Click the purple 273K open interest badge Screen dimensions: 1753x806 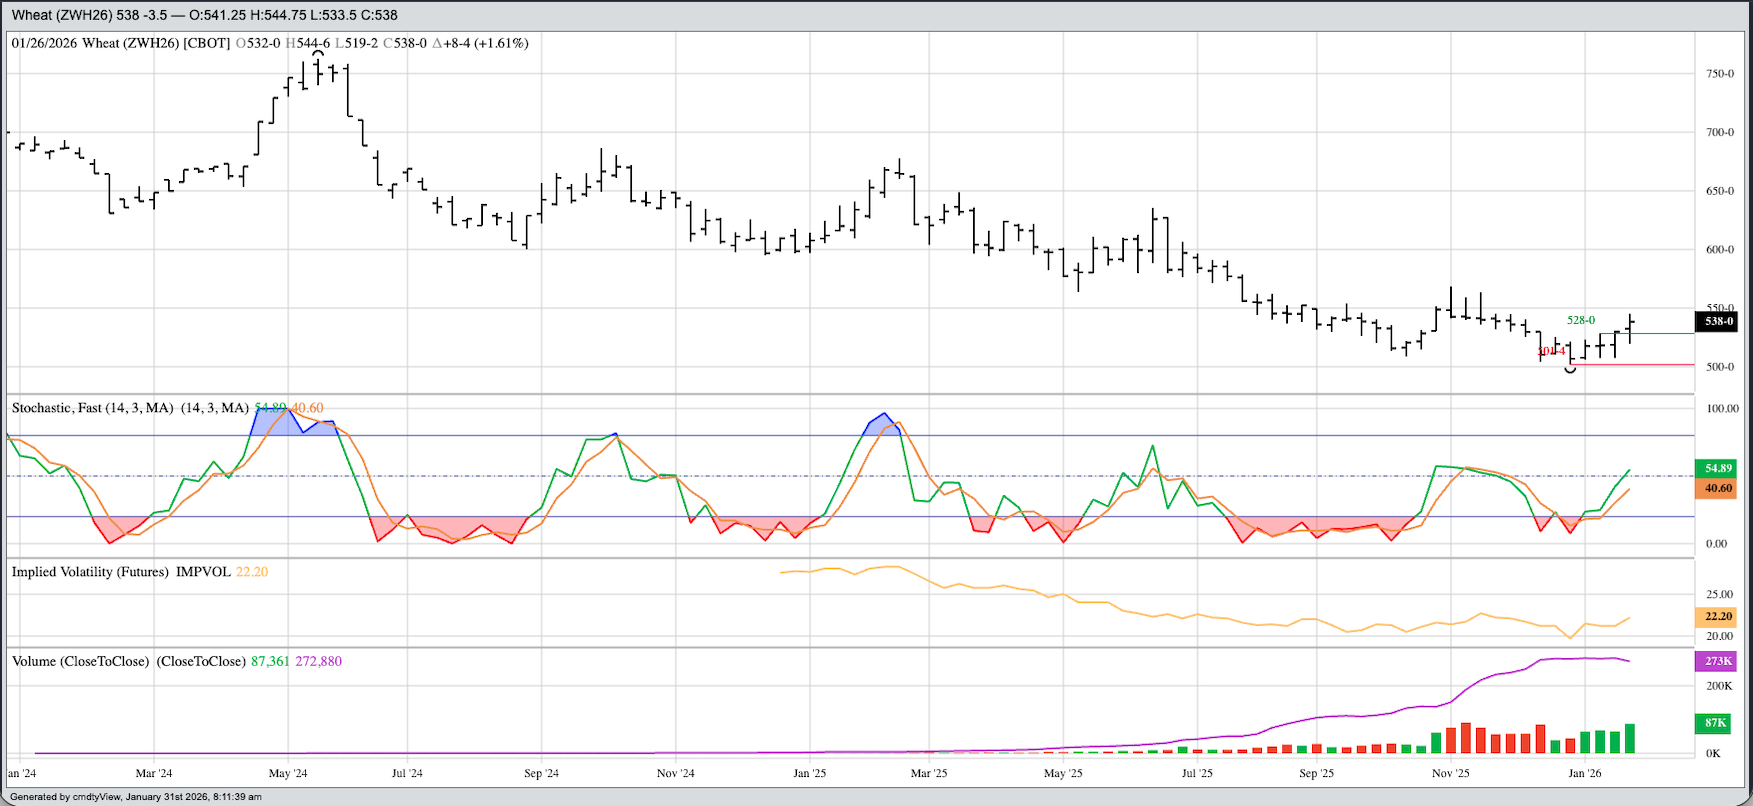[x=1716, y=661]
